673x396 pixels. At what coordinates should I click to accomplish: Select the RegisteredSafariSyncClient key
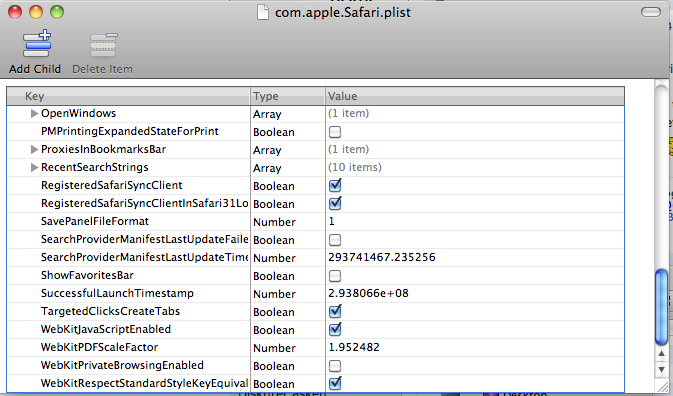coord(112,185)
